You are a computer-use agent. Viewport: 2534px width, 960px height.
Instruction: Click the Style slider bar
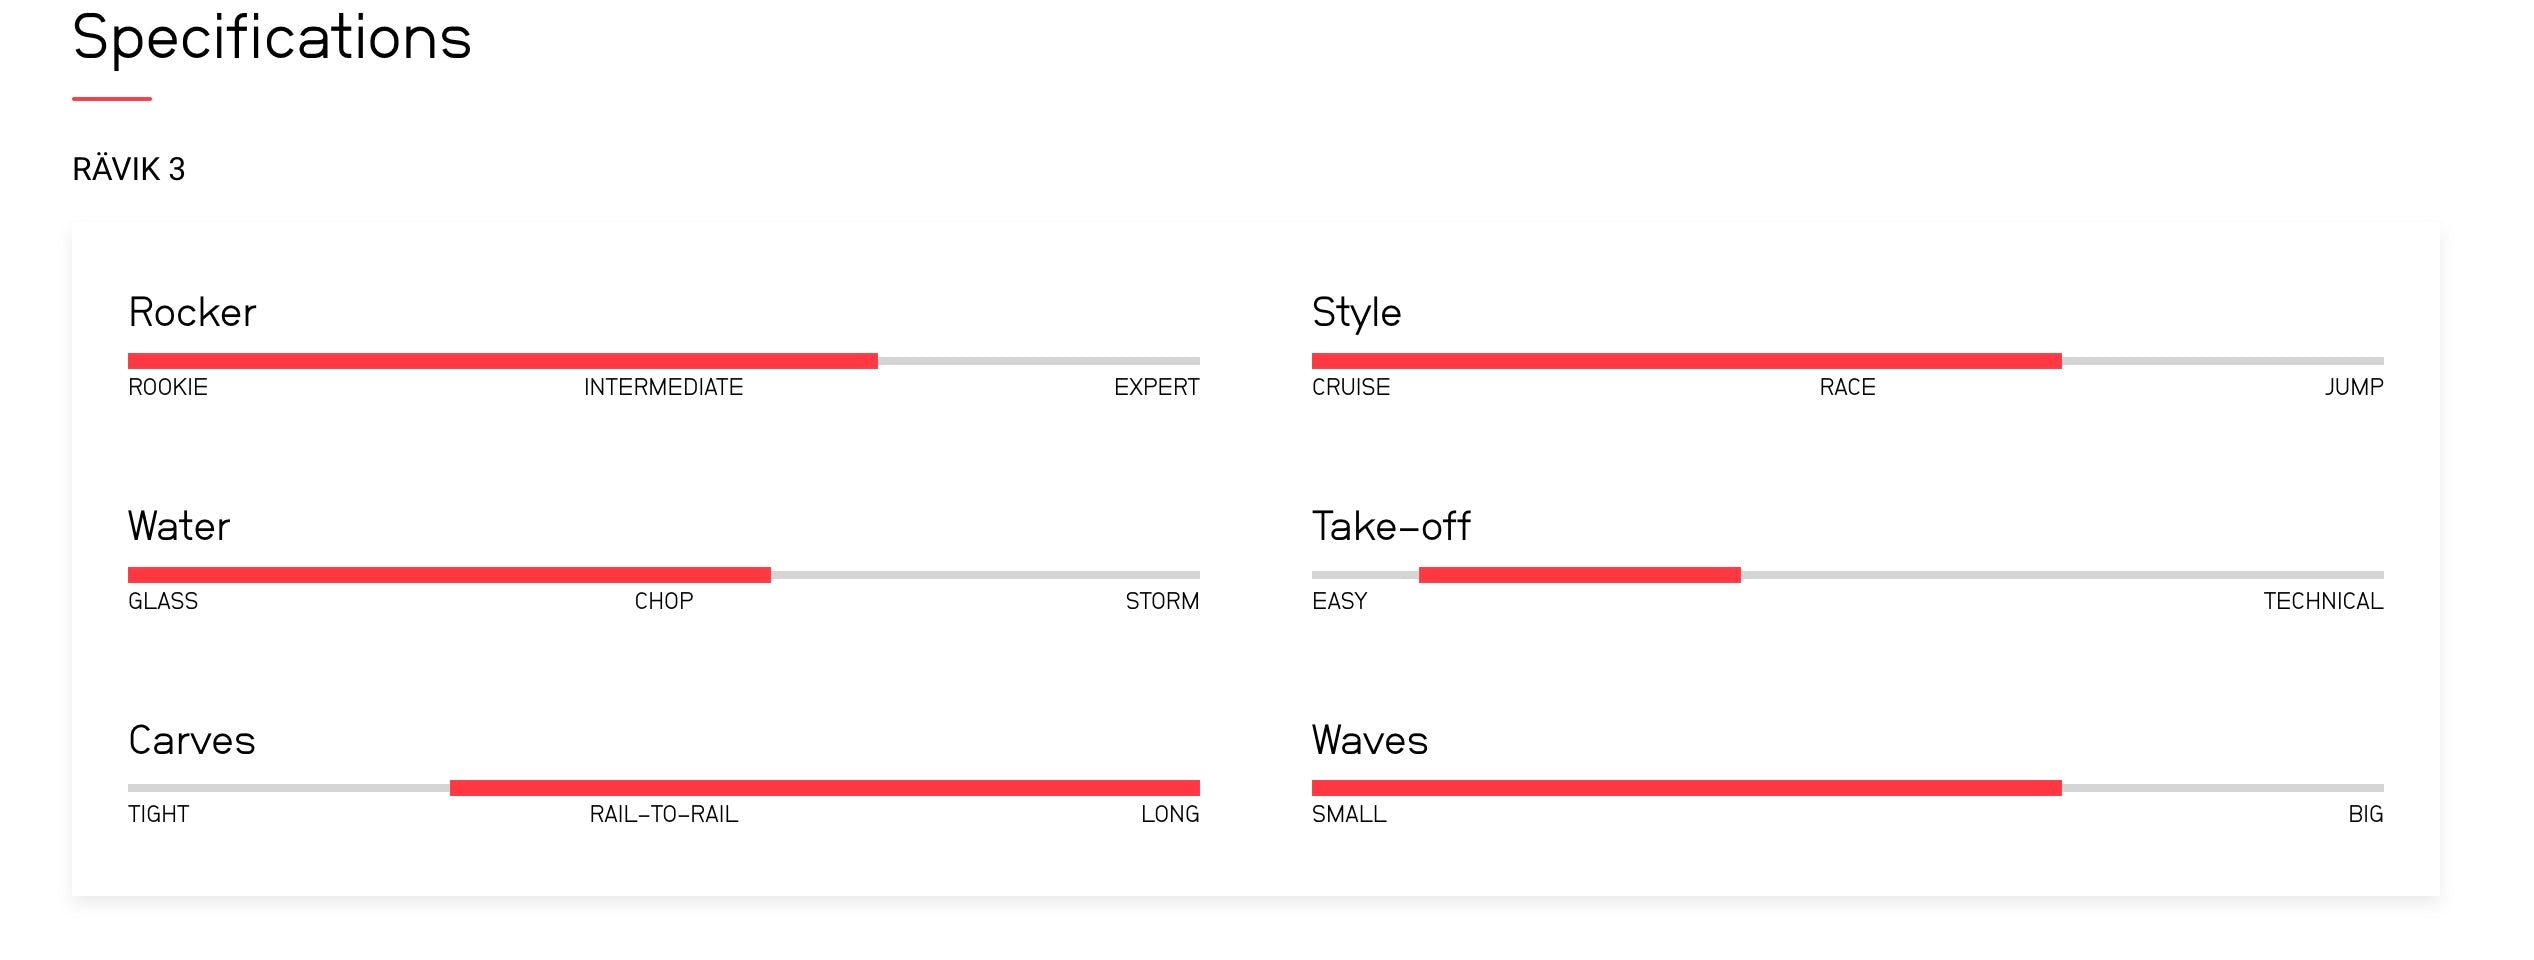1846,361
